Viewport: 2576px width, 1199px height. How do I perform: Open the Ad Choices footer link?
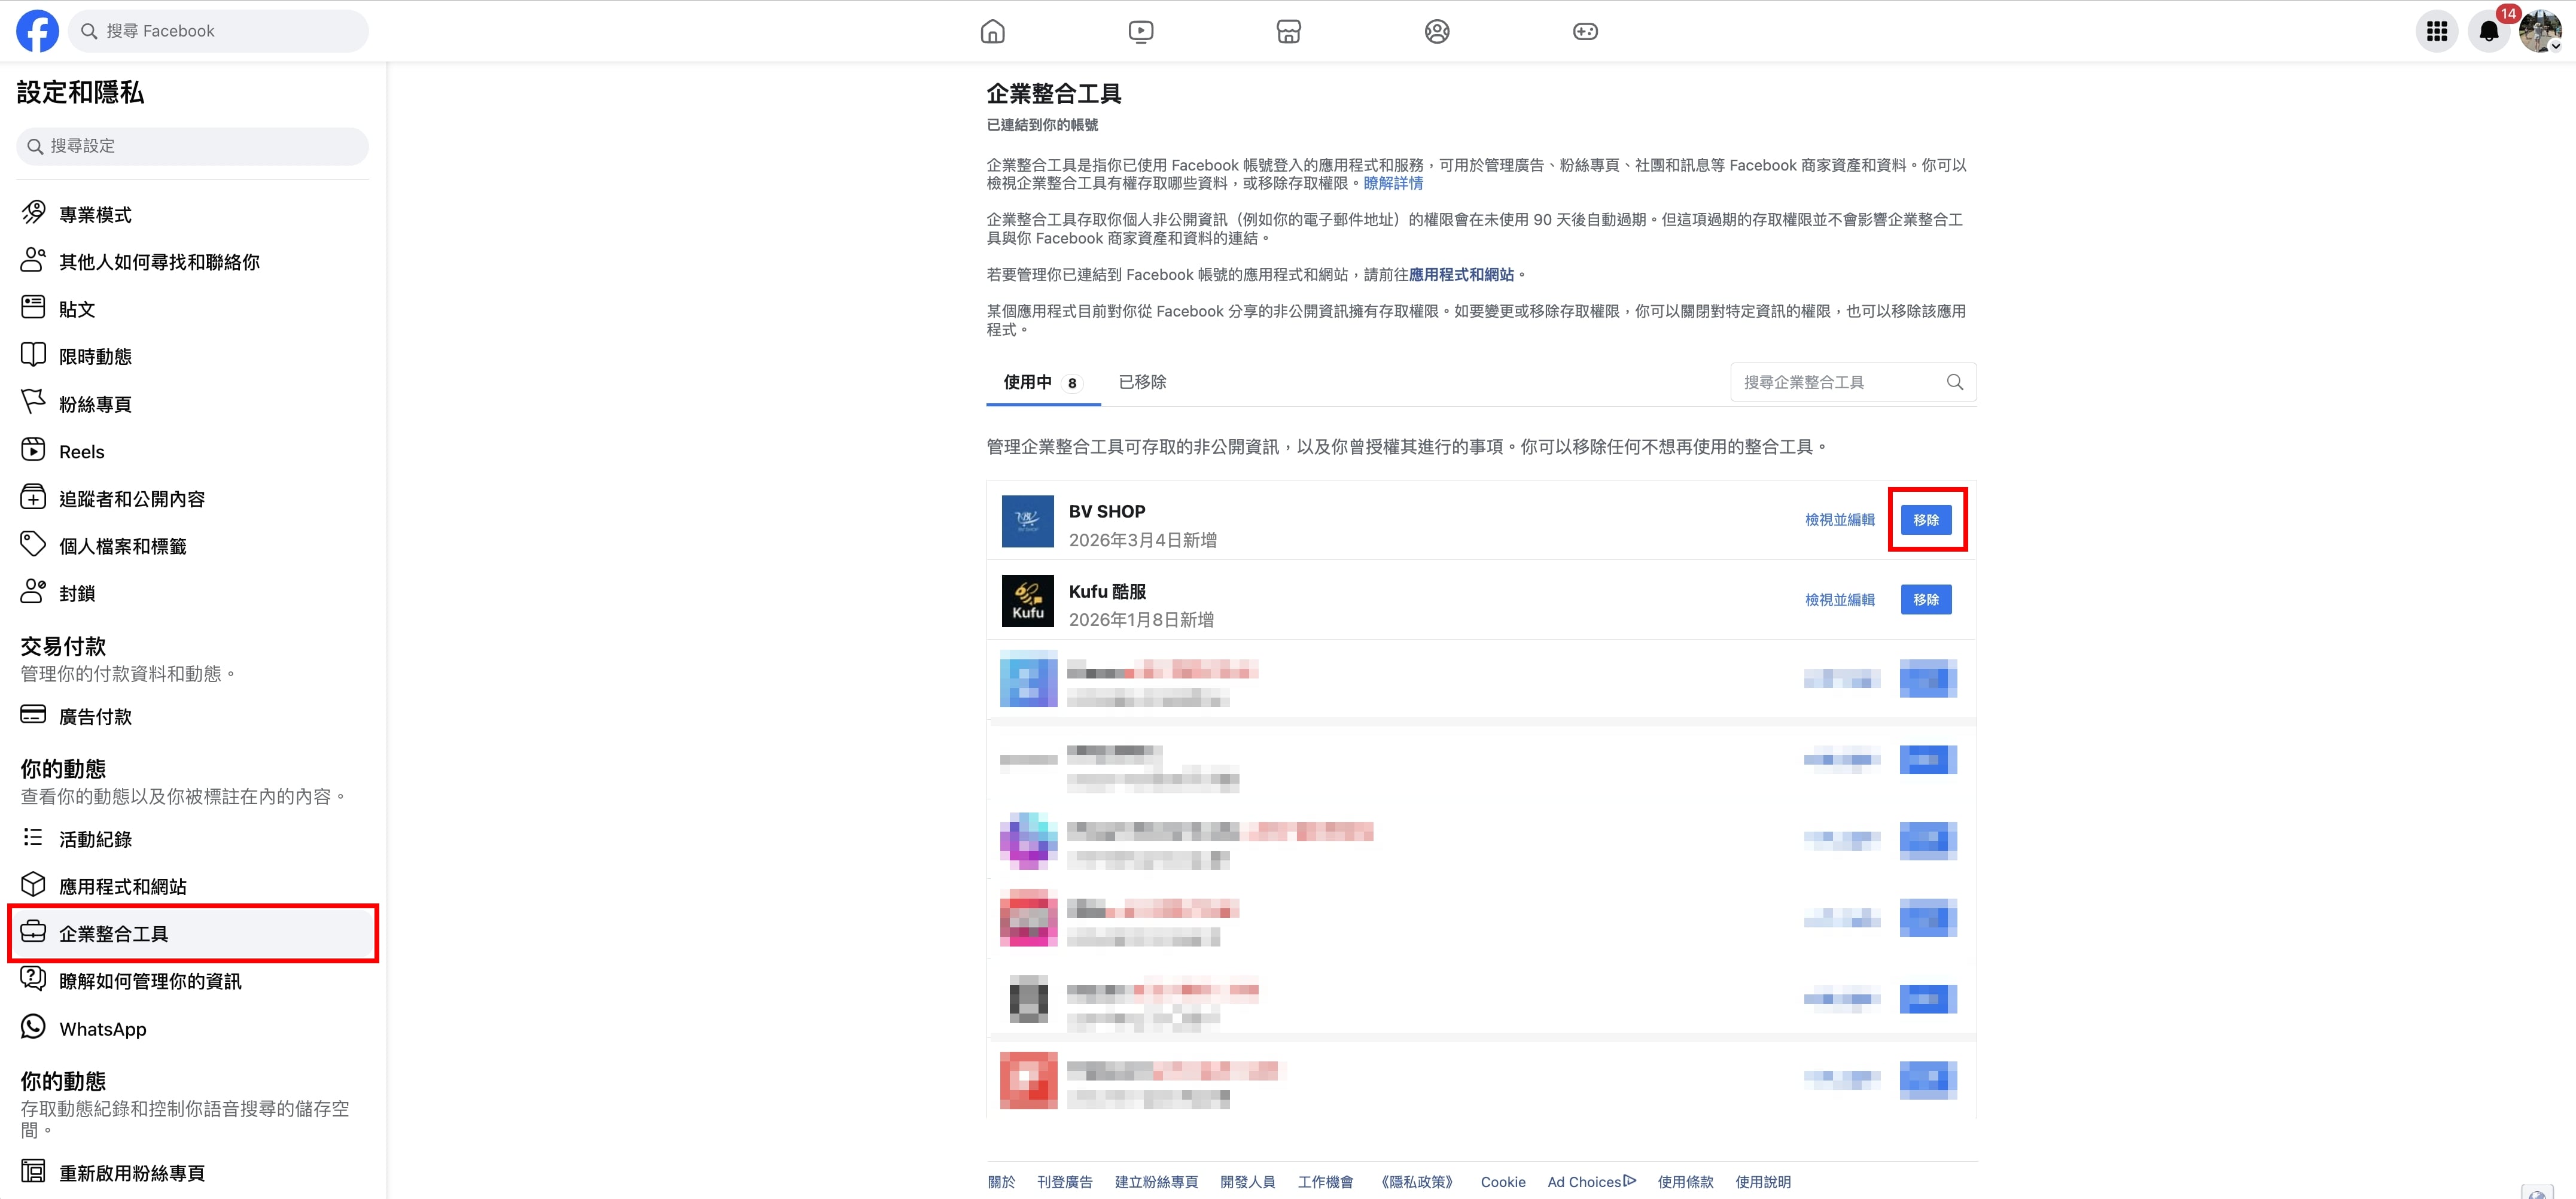1591,1182
